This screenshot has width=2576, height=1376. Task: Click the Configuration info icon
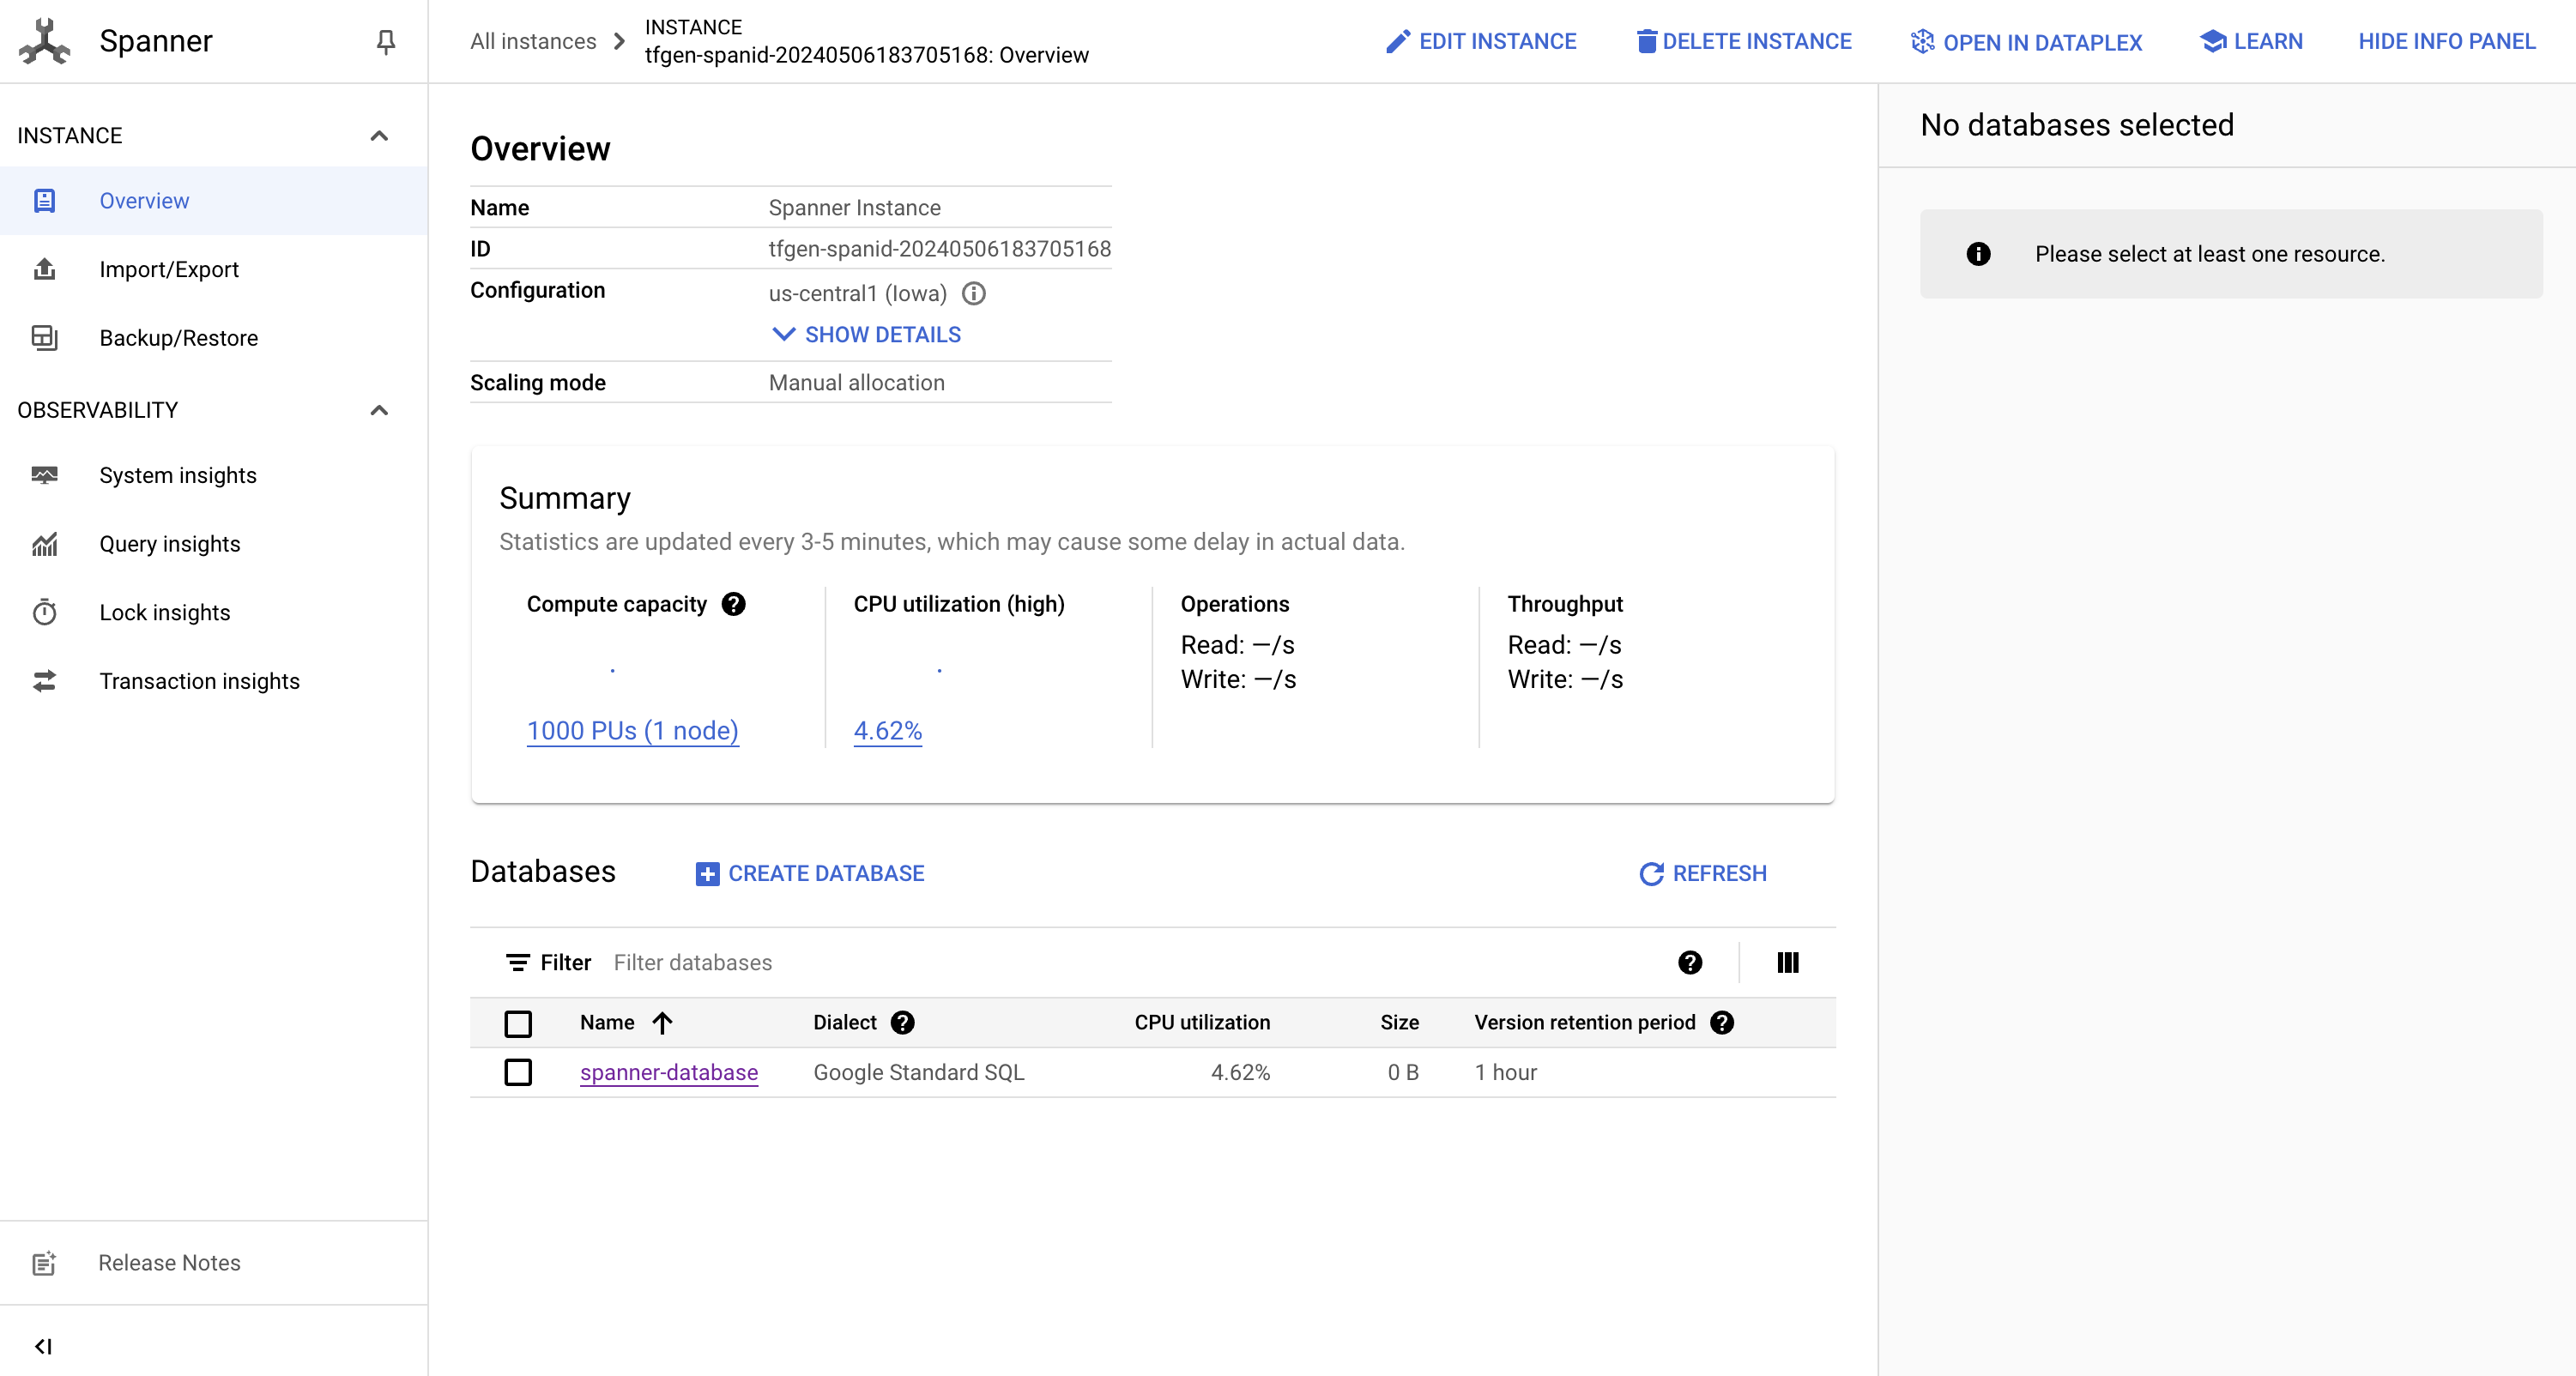coord(973,293)
